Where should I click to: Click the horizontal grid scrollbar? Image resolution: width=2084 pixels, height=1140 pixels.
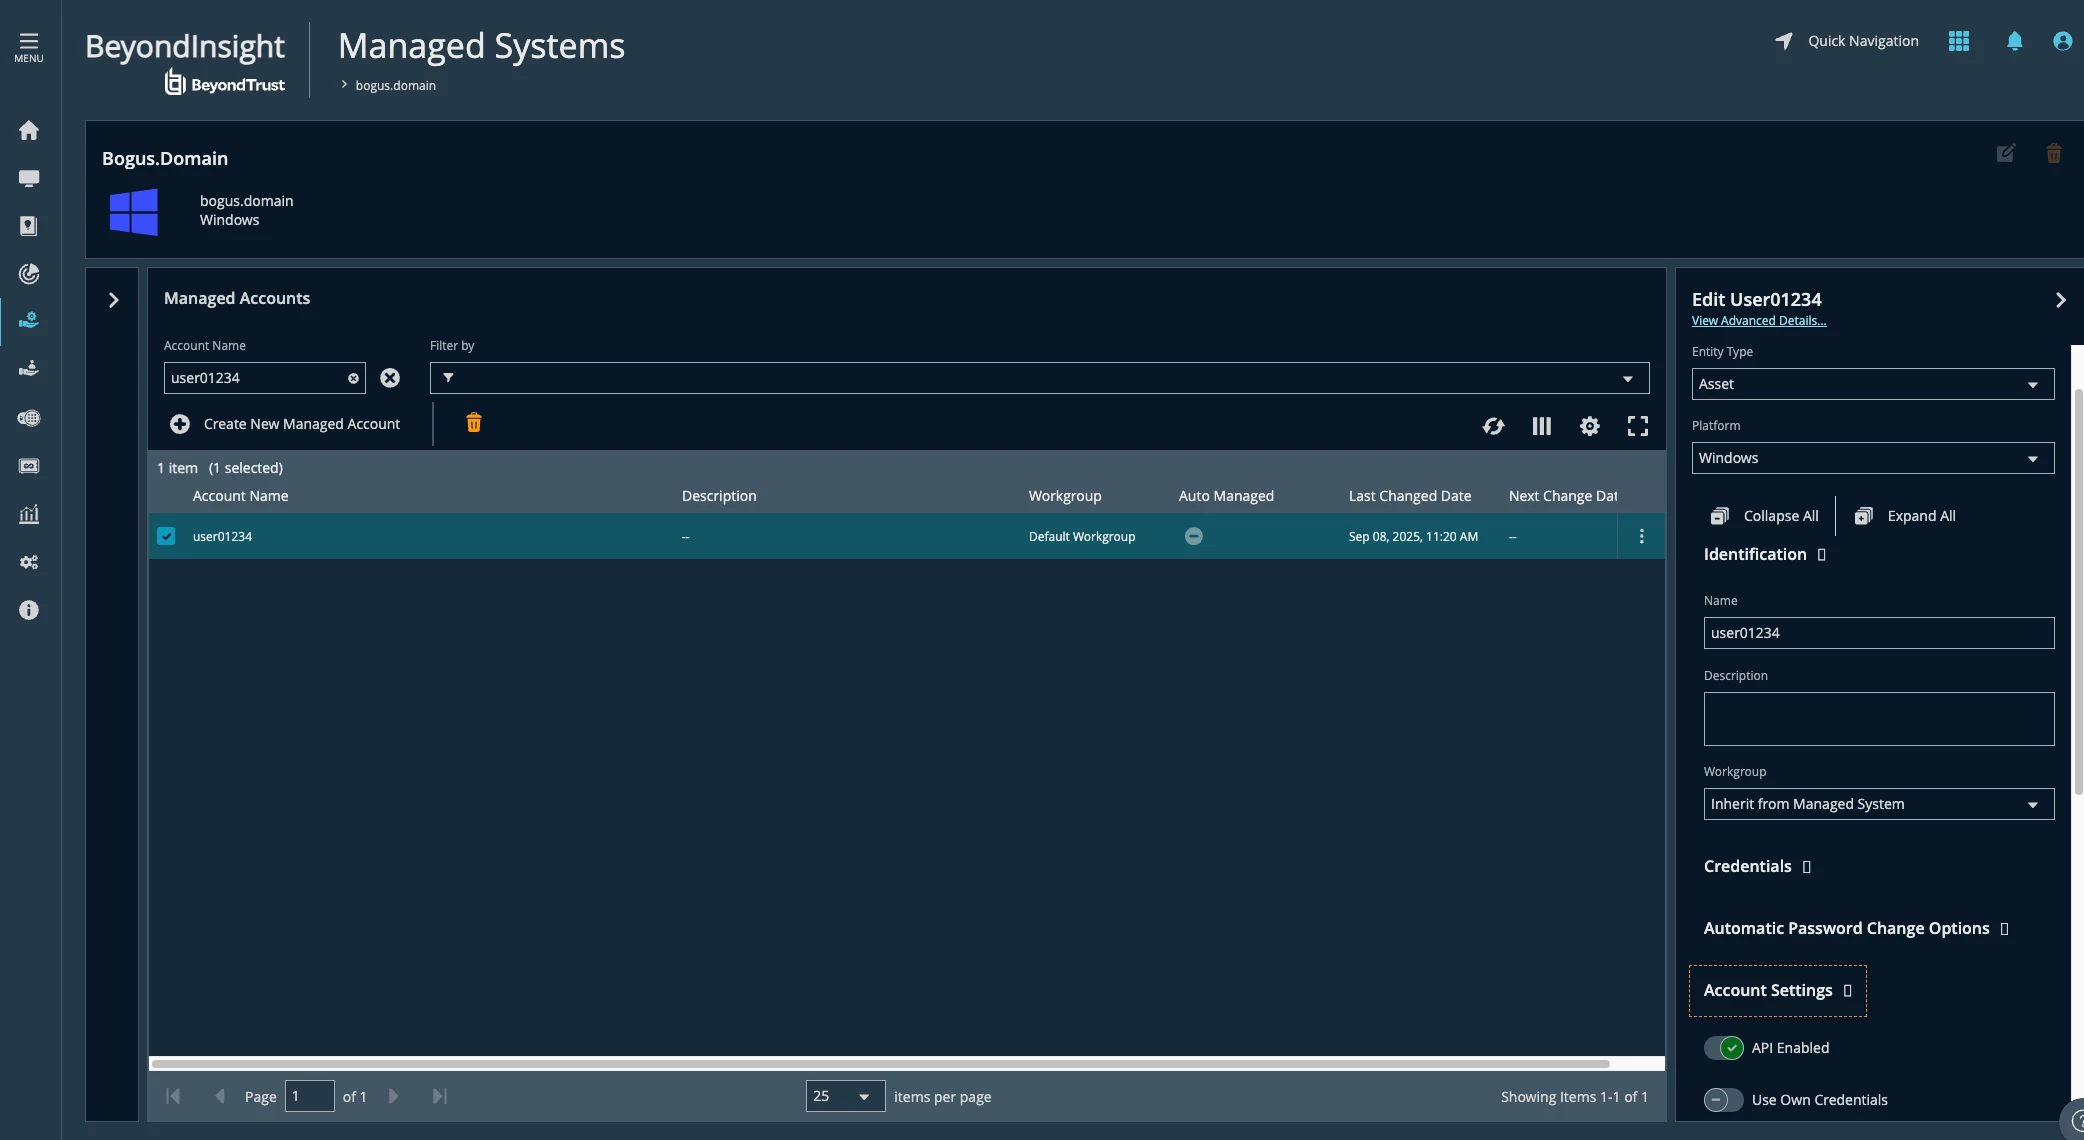(x=880, y=1063)
